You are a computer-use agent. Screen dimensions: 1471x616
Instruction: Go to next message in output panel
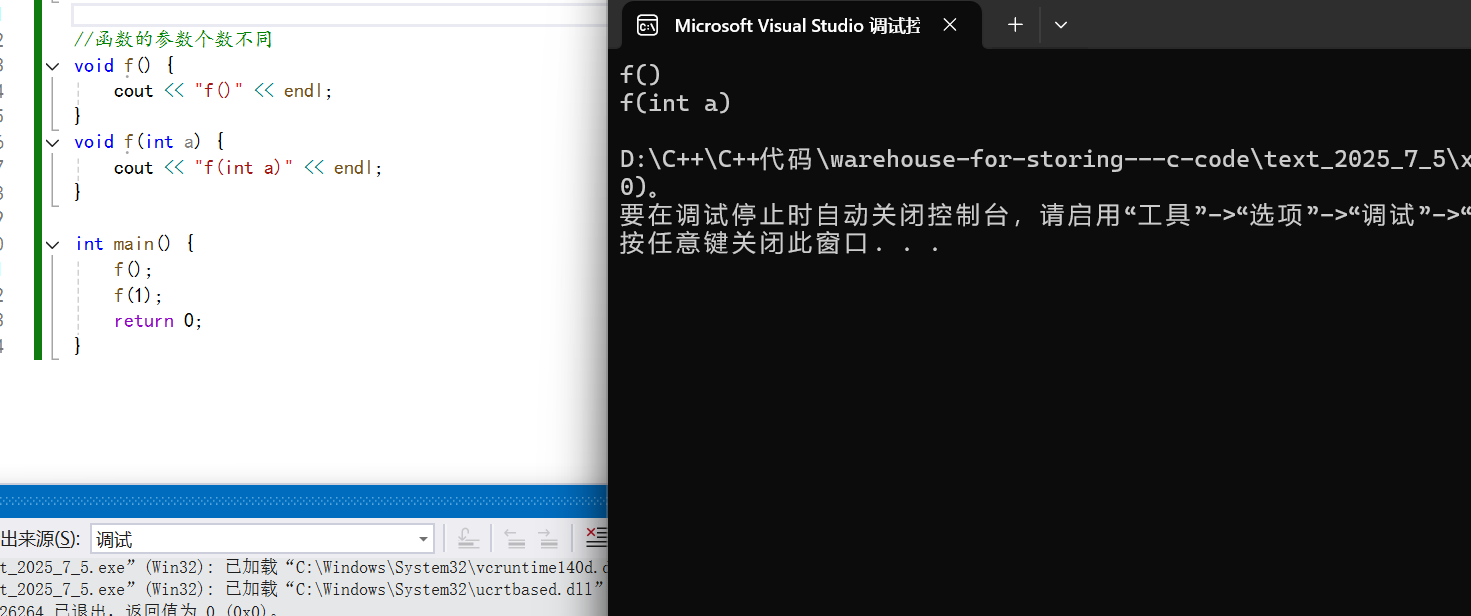[547, 538]
